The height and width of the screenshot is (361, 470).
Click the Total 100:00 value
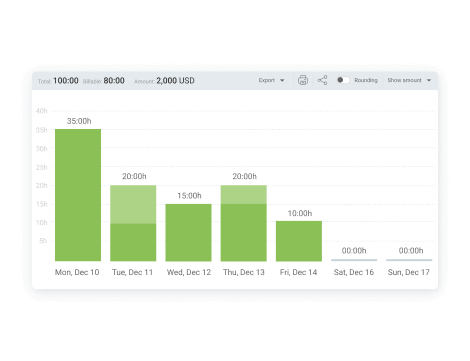pyautogui.click(x=66, y=81)
